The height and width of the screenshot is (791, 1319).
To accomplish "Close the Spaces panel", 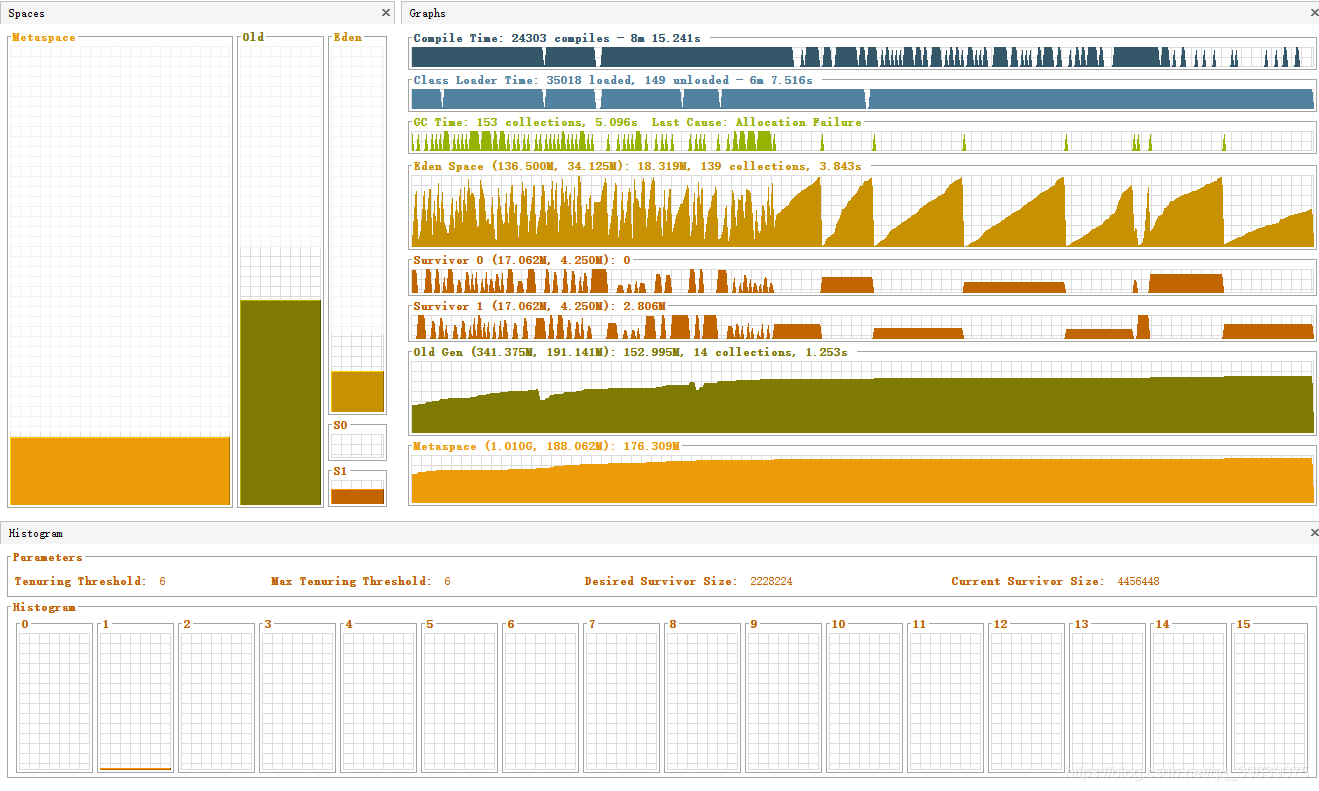I will pos(386,13).
